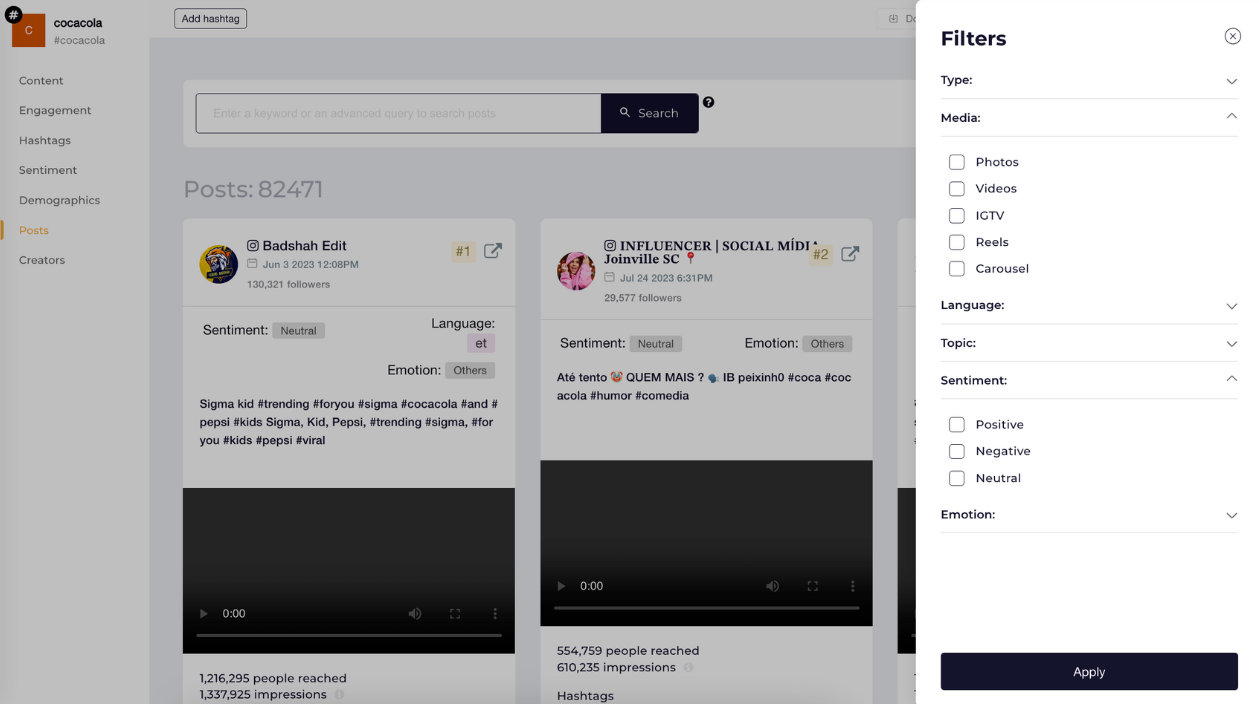Image resolution: width=1259 pixels, height=704 pixels.
Task: Play the Badshah Edit video
Action: tap(204, 613)
